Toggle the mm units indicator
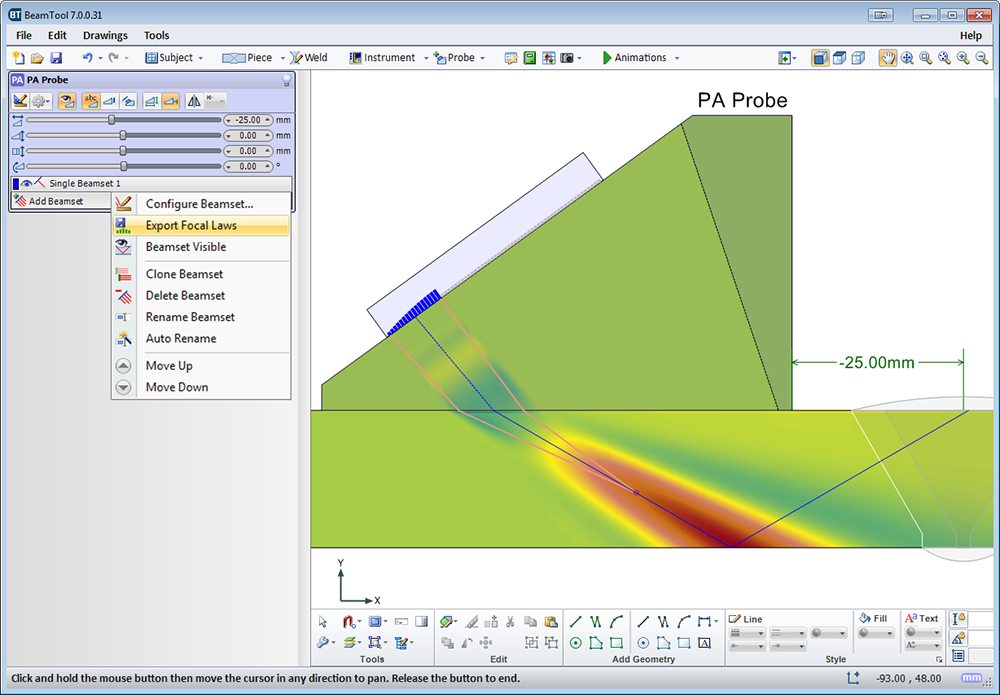The width and height of the screenshot is (1000, 695). coord(971,678)
